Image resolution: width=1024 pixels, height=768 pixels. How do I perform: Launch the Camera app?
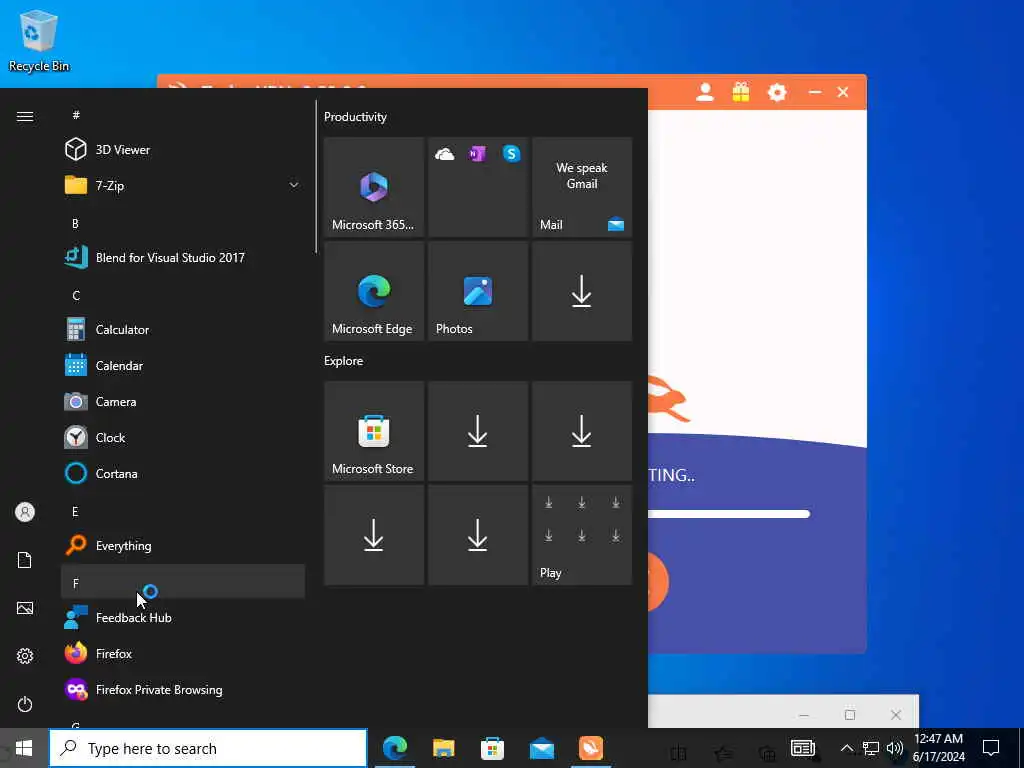point(183,402)
